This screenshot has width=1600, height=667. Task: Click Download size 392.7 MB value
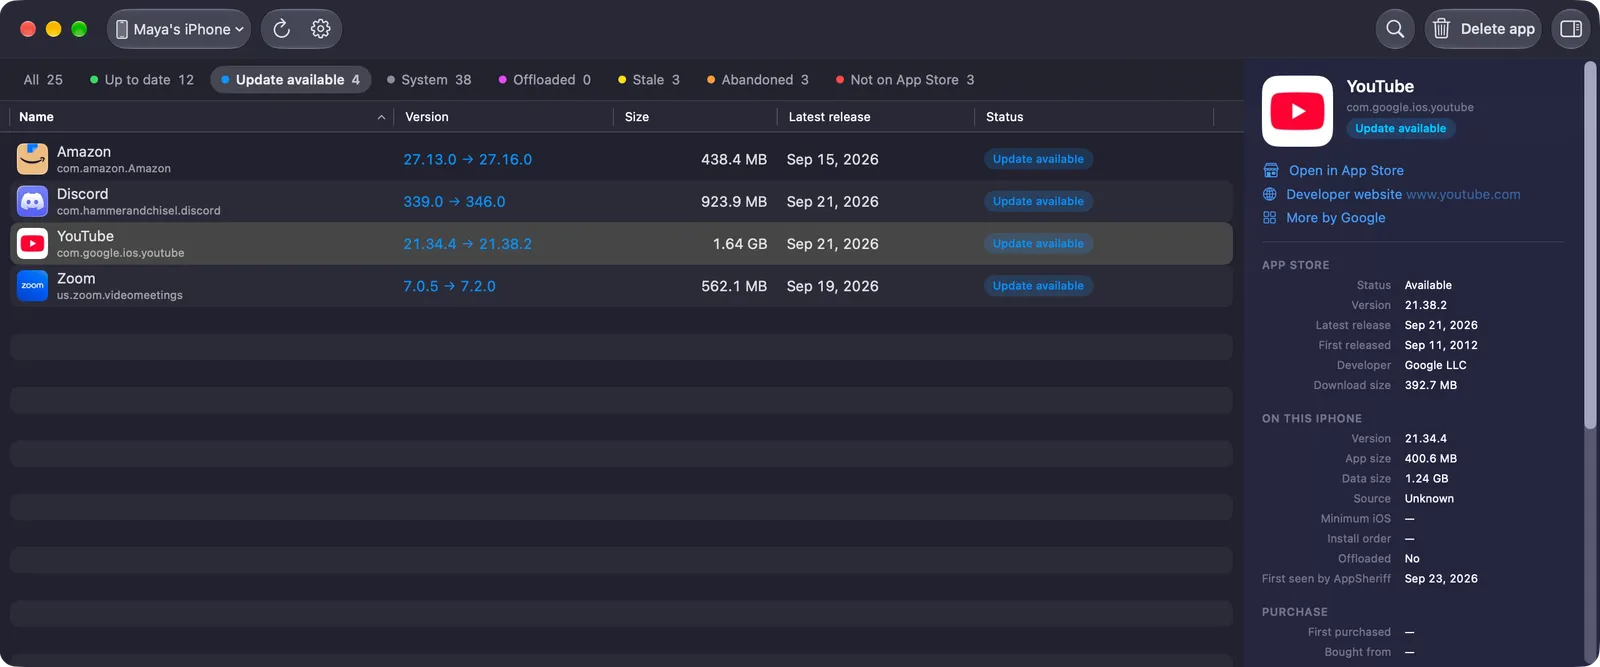point(1430,385)
